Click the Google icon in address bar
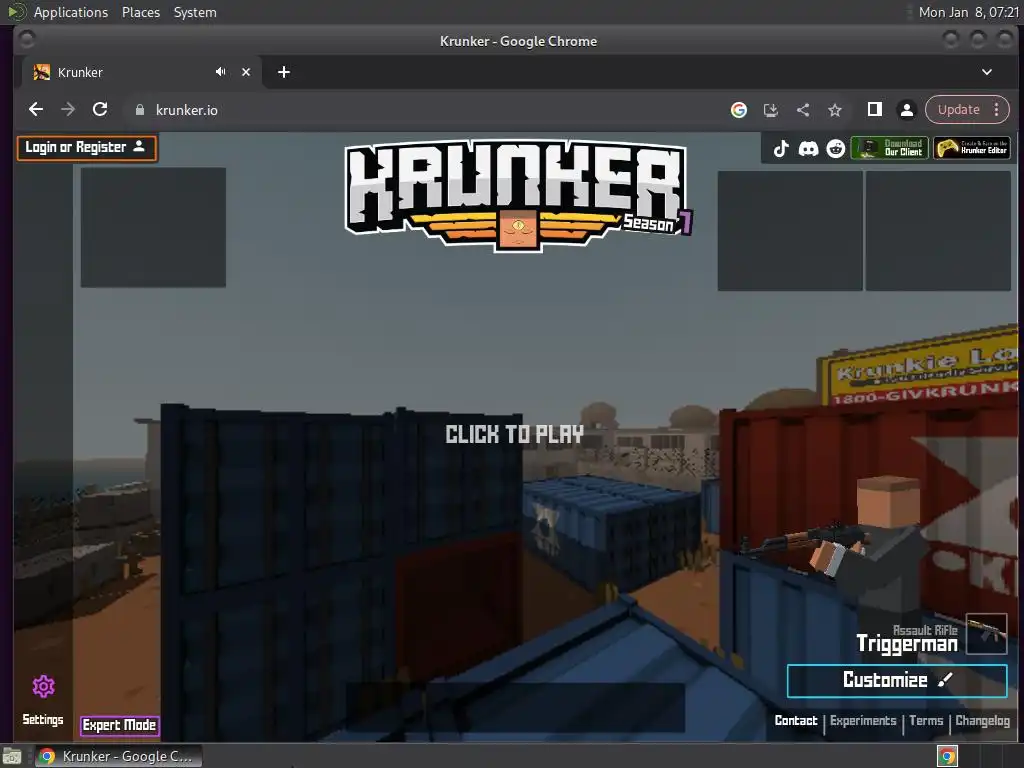Screen dimensions: 1024x768 tap(739, 110)
